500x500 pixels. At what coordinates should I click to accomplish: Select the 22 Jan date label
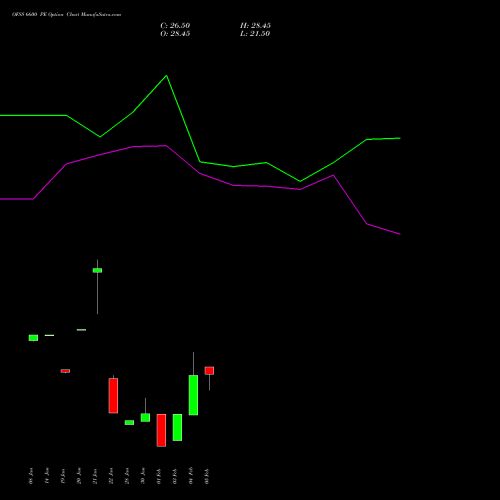[x=111, y=476]
